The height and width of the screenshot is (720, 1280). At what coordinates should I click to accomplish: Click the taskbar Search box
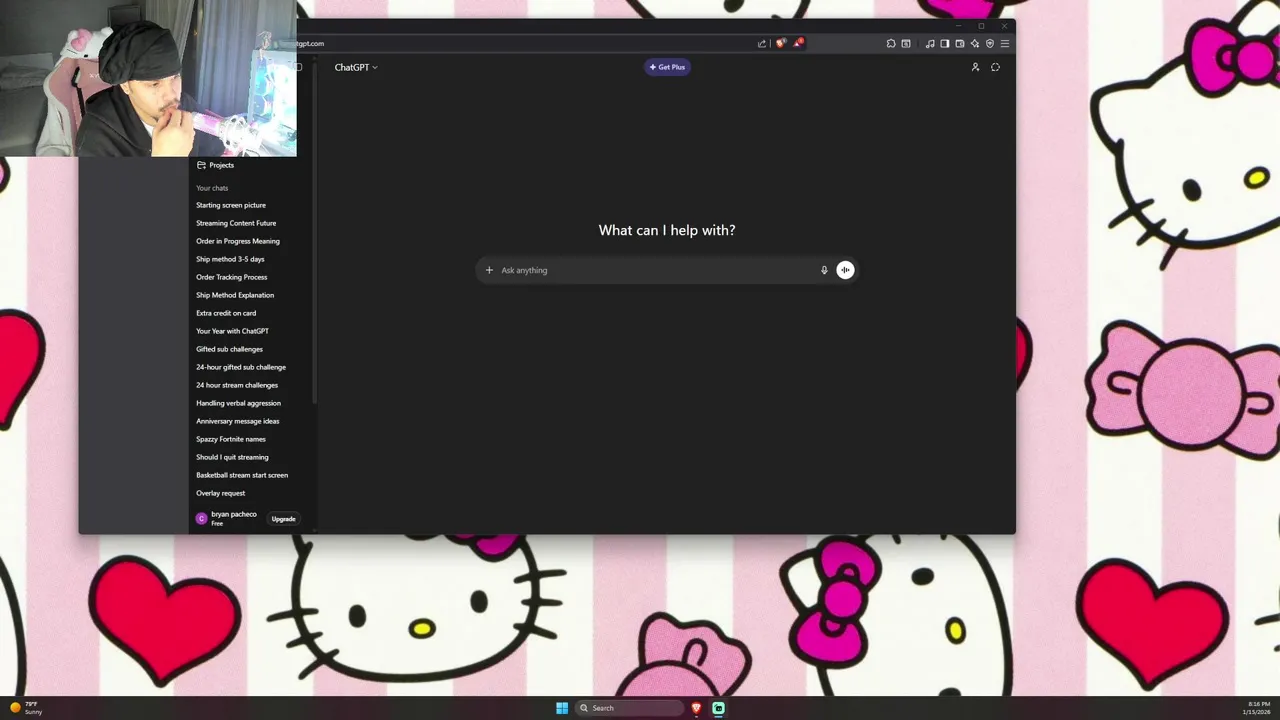pos(629,708)
